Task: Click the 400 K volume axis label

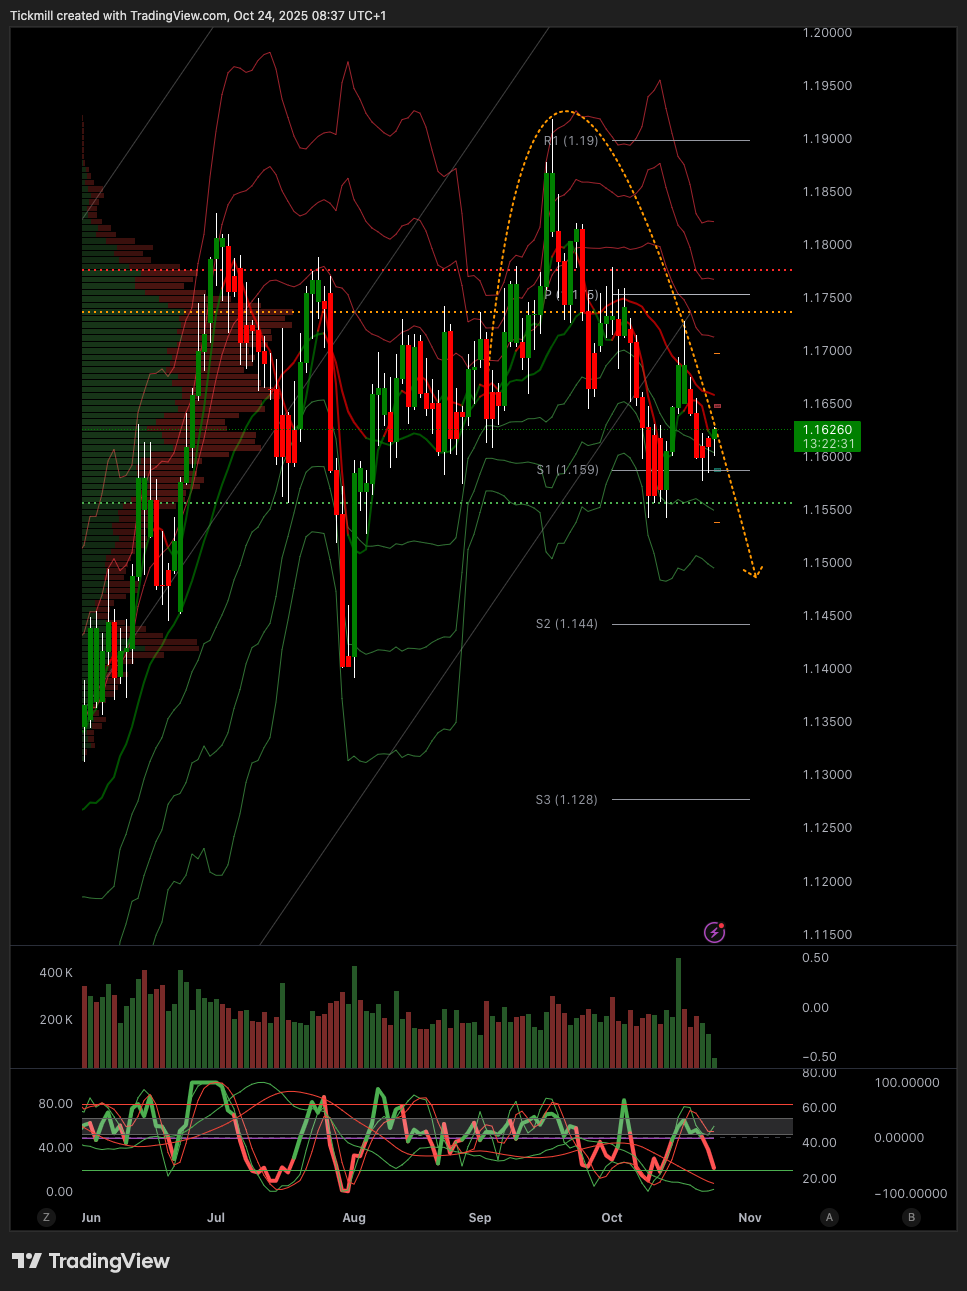Action: tap(56, 973)
